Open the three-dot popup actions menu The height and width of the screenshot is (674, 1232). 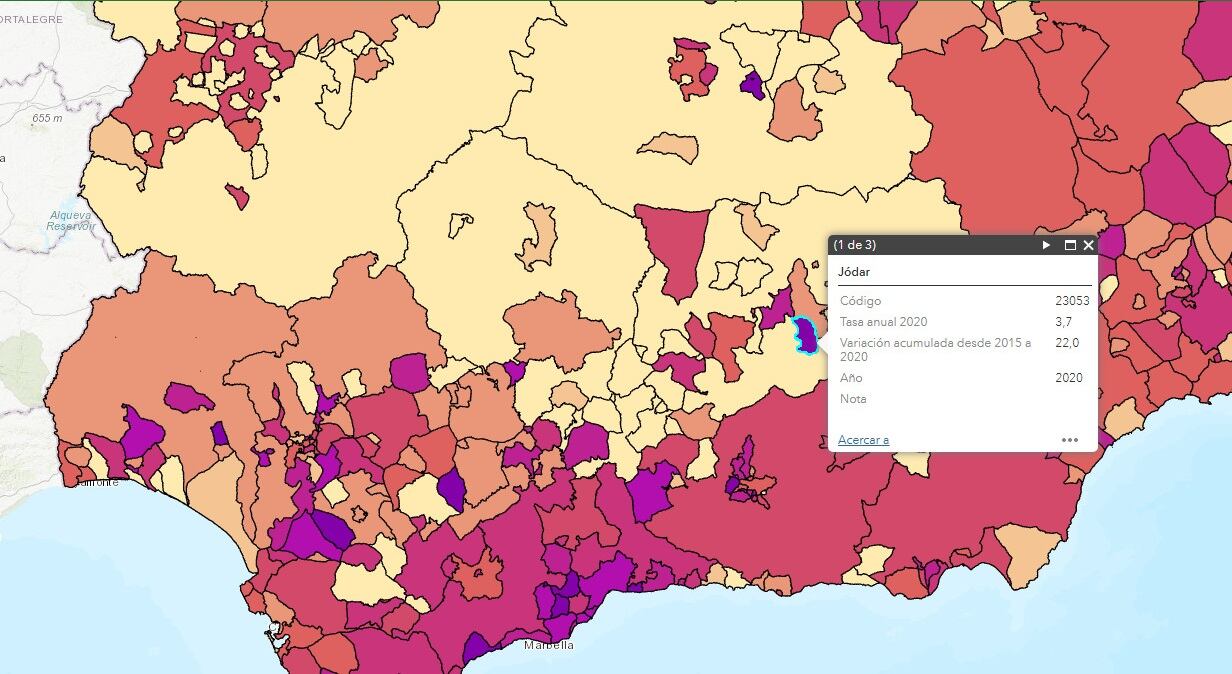[1070, 440]
